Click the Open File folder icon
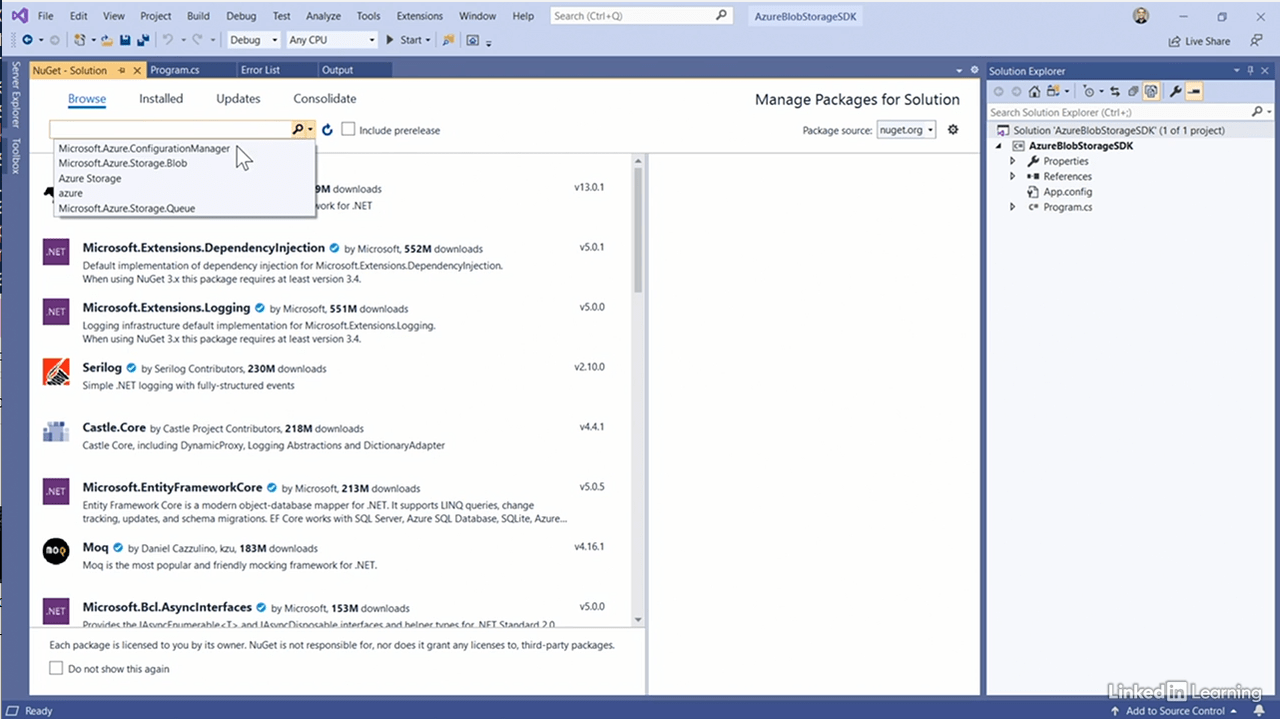This screenshot has height=719, width=1280. pyautogui.click(x=106, y=40)
